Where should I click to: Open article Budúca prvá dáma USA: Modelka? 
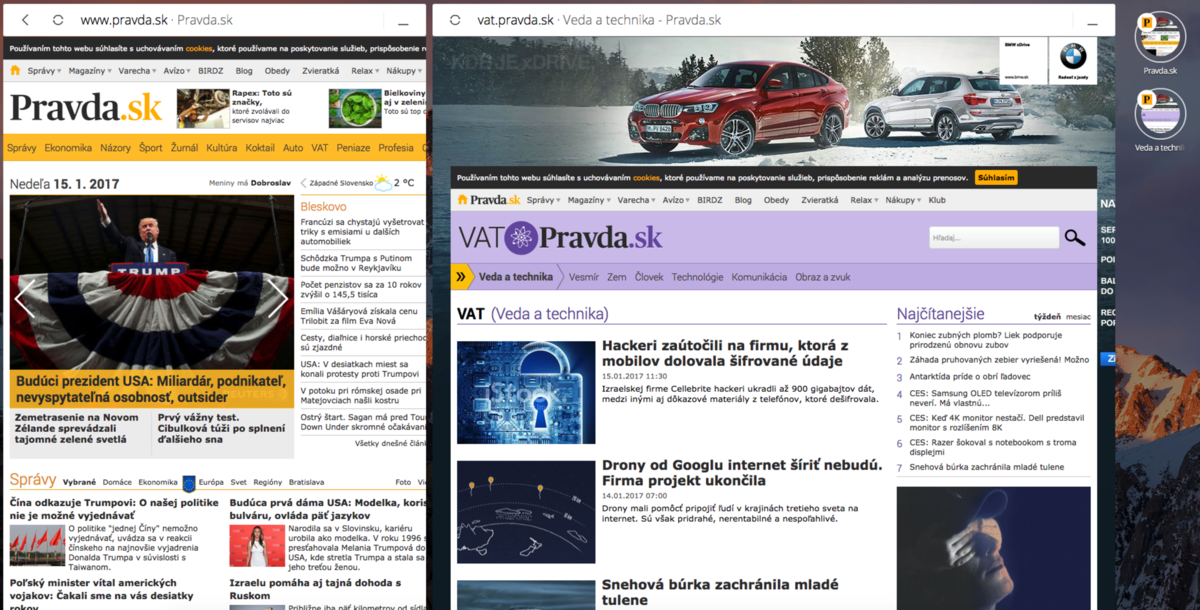[328, 510]
